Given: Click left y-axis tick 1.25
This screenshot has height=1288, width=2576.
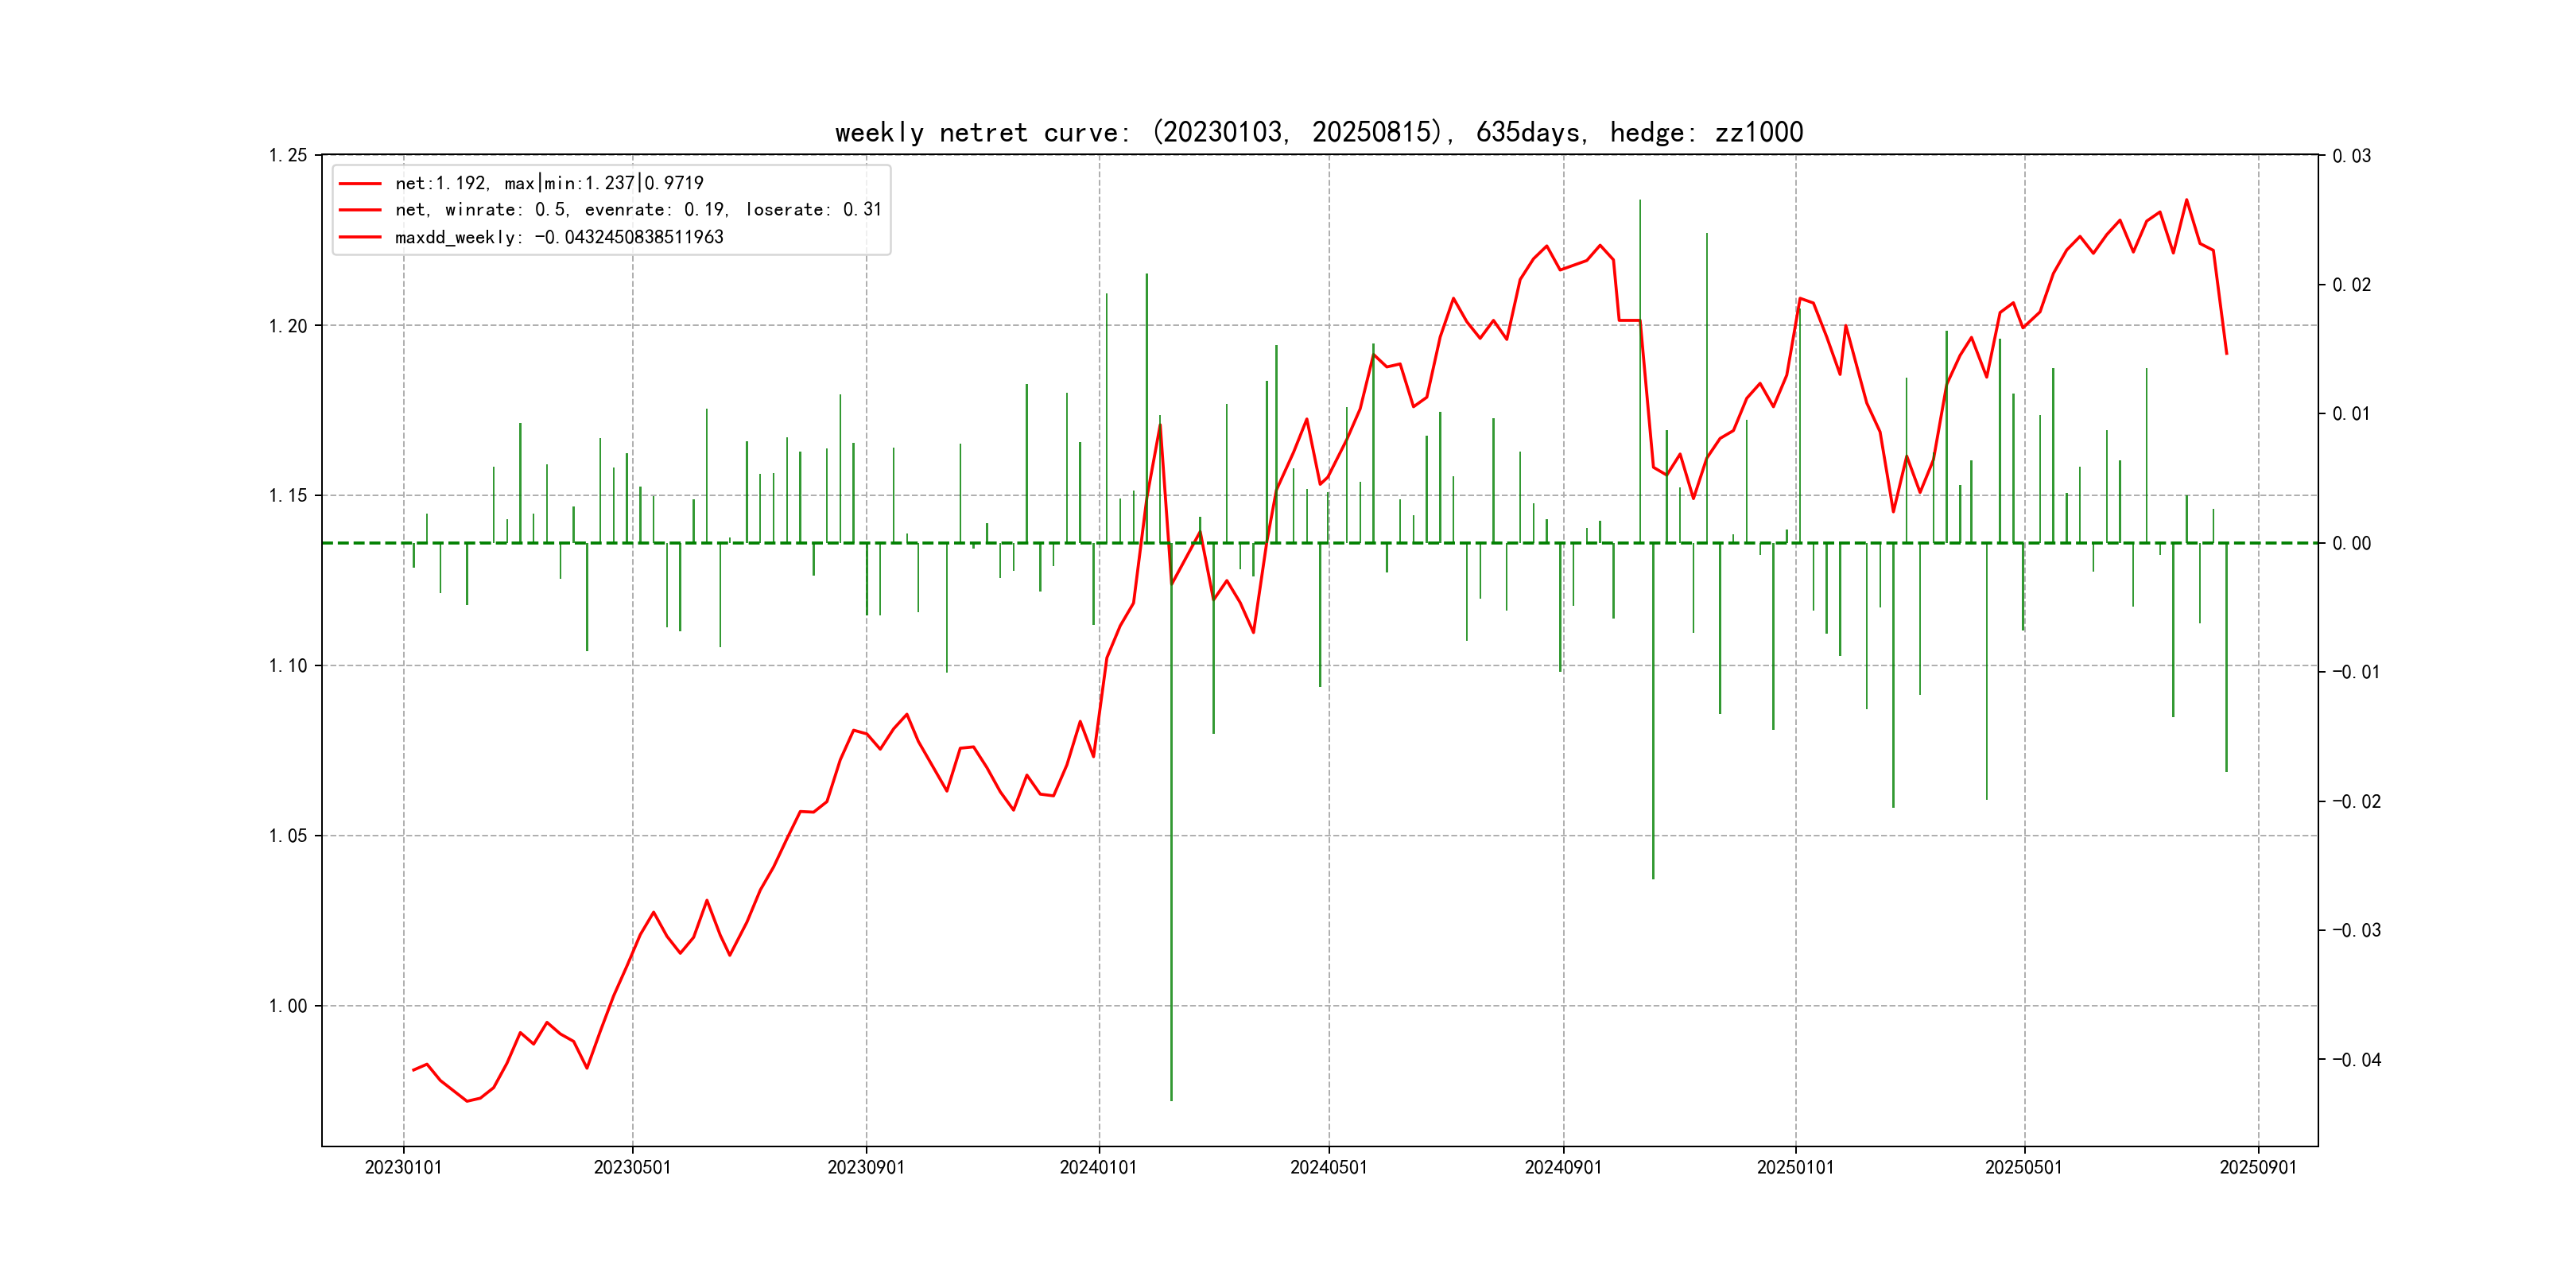Looking at the screenshot, I should [x=288, y=155].
